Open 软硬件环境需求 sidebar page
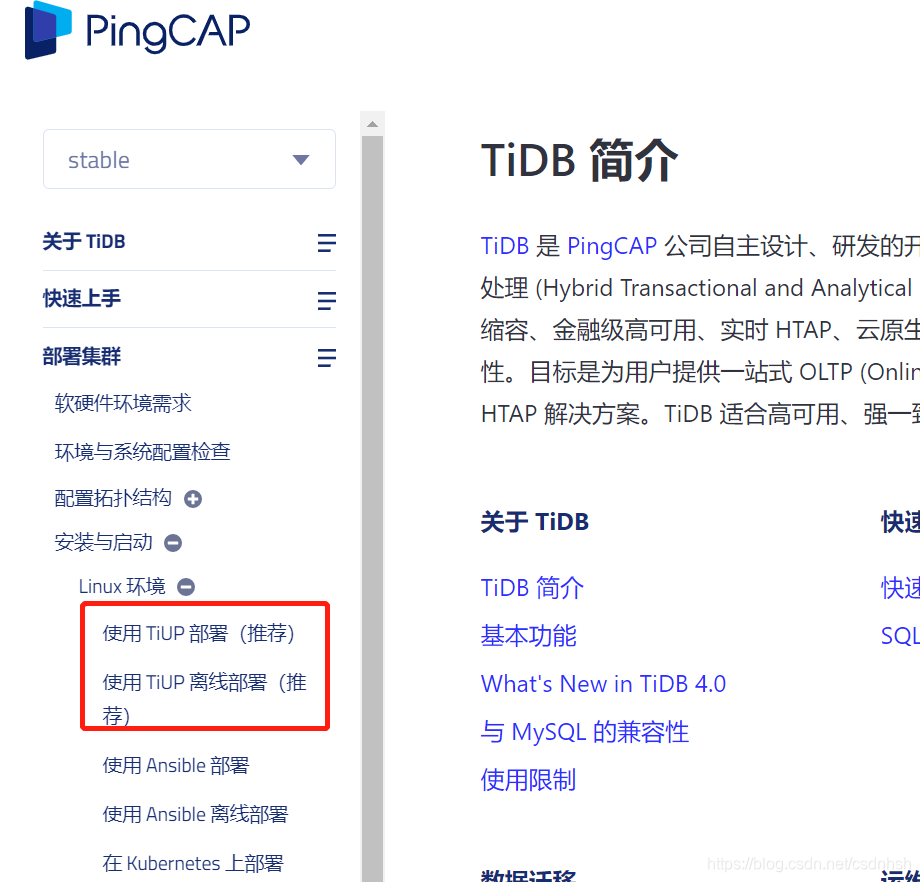This screenshot has height=882, width=920. 123,403
